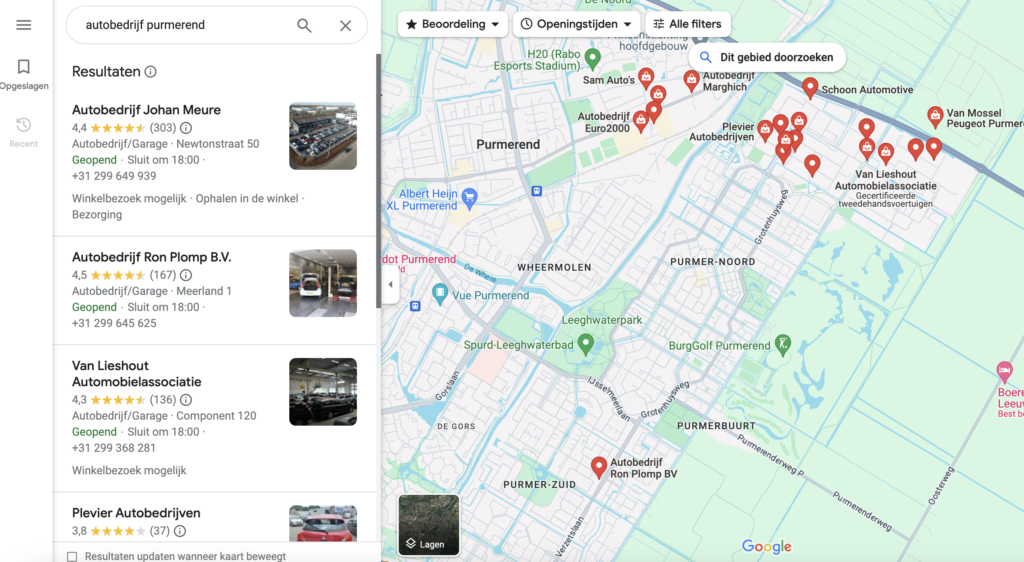The height and width of the screenshot is (562, 1024).
Task: Click phone number +31 299 645 625
Action: [x=114, y=323]
